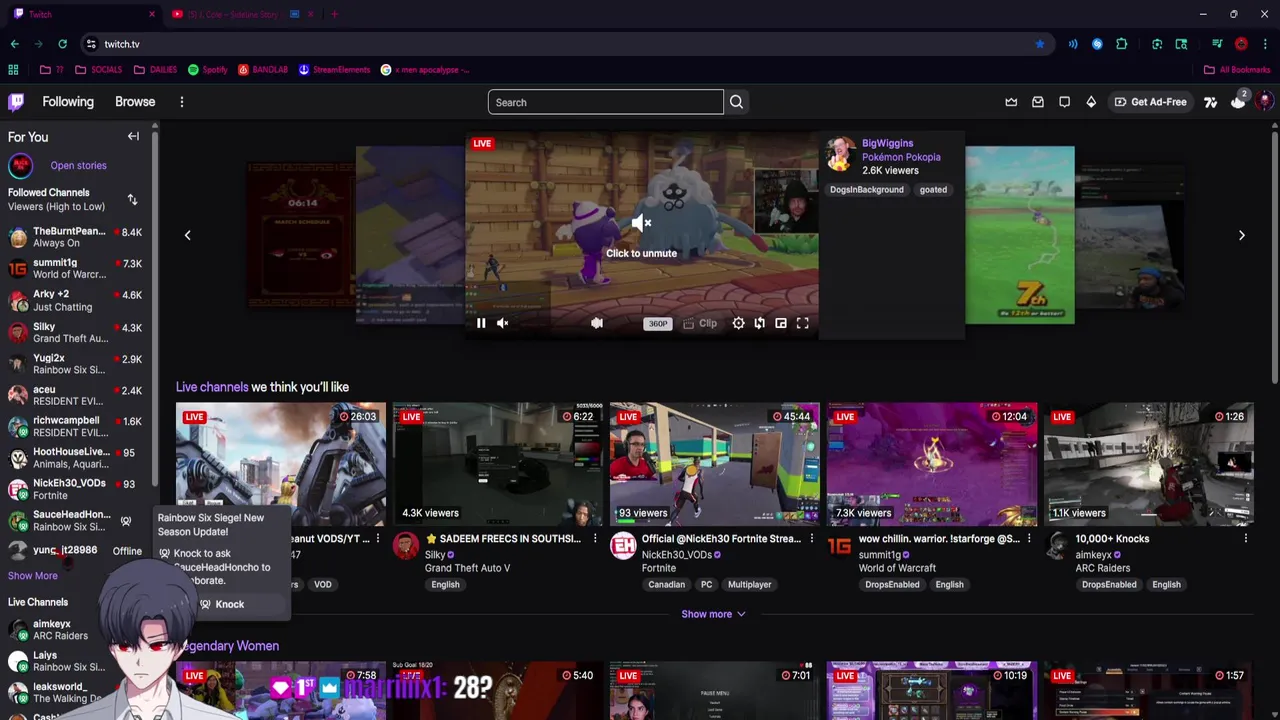This screenshot has height=720, width=1280.
Task: Open the Live channels heading link
Action: tap(212, 387)
